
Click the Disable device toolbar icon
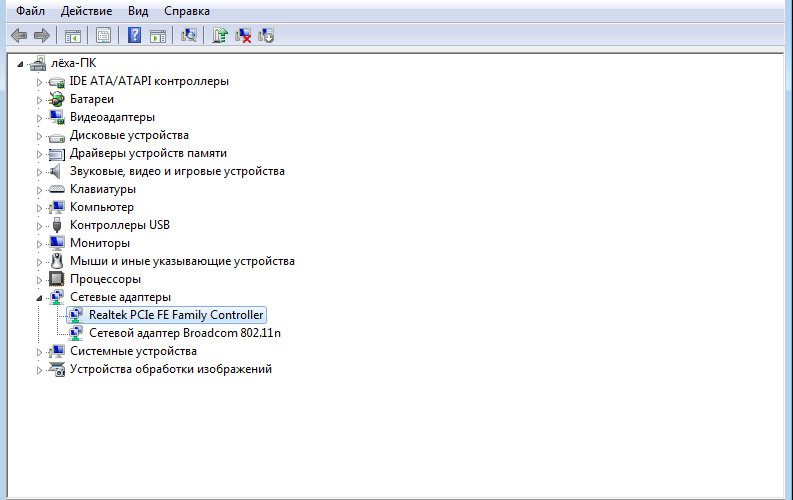266,35
